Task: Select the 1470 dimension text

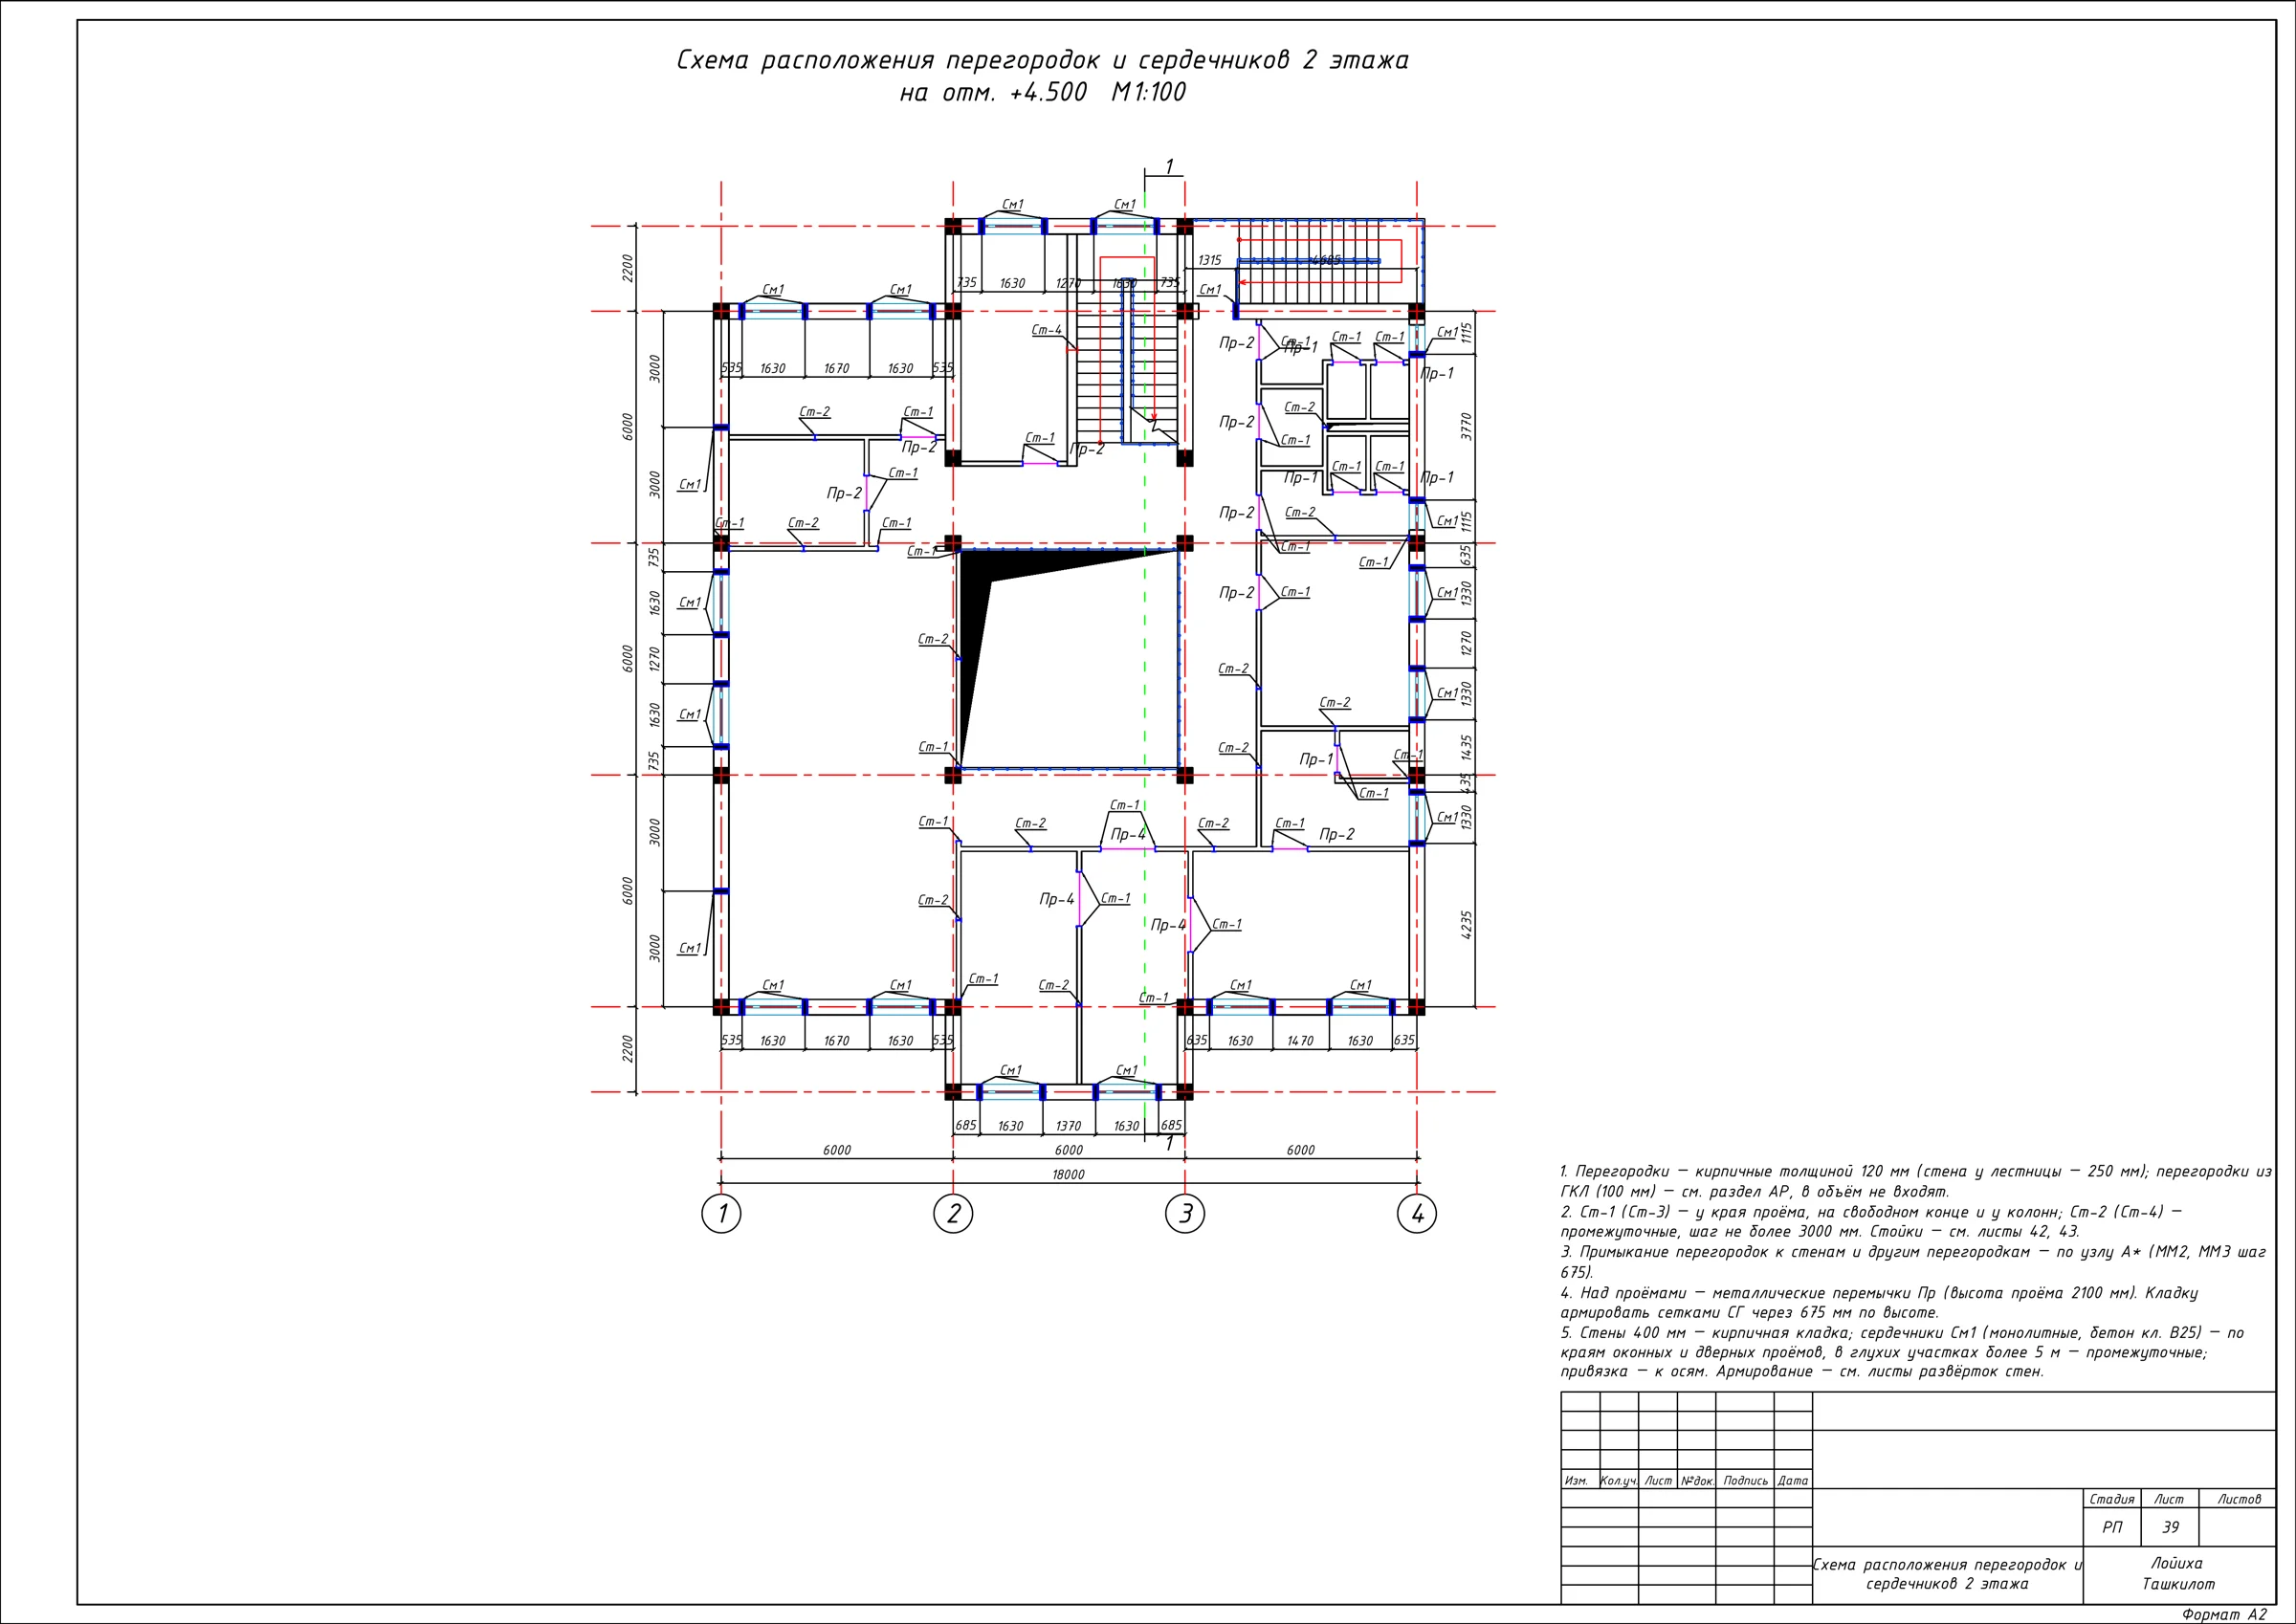Action: coord(1300,1041)
